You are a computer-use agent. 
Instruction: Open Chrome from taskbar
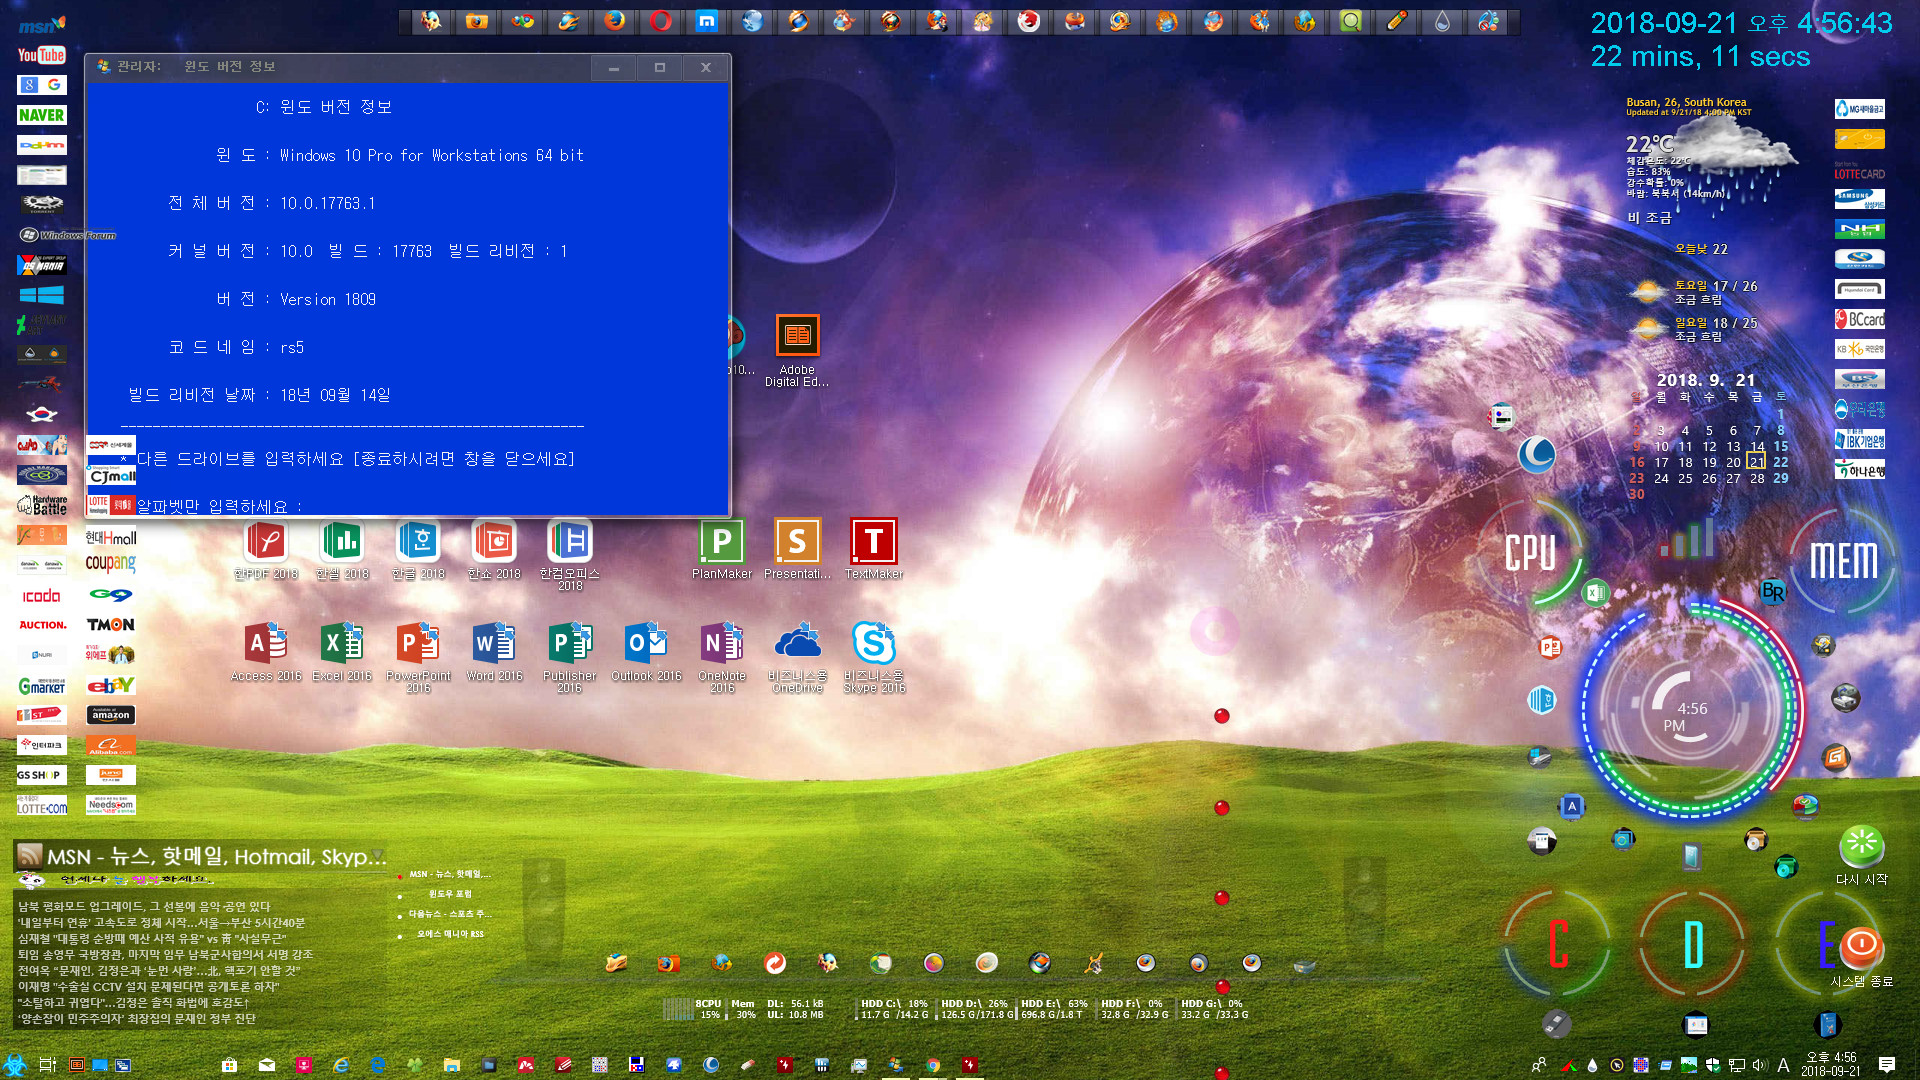tap(933, 1065)
